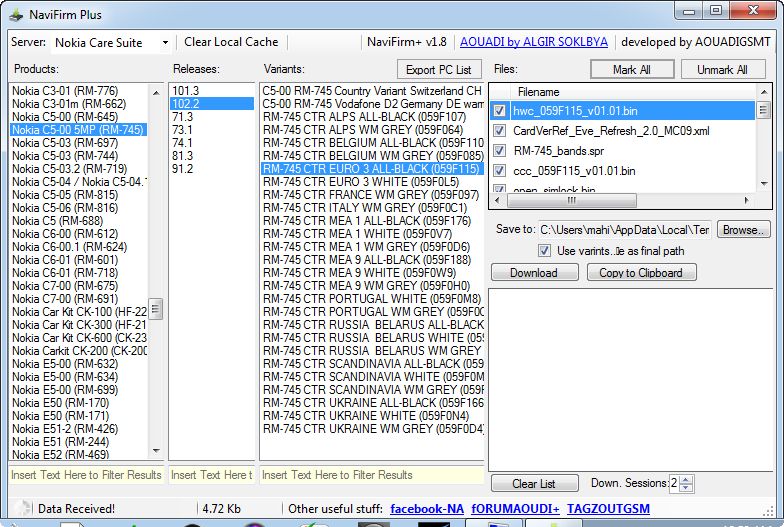The image size is (784, 527).
Task: Select release 74.1
Action: click(212, 142)
